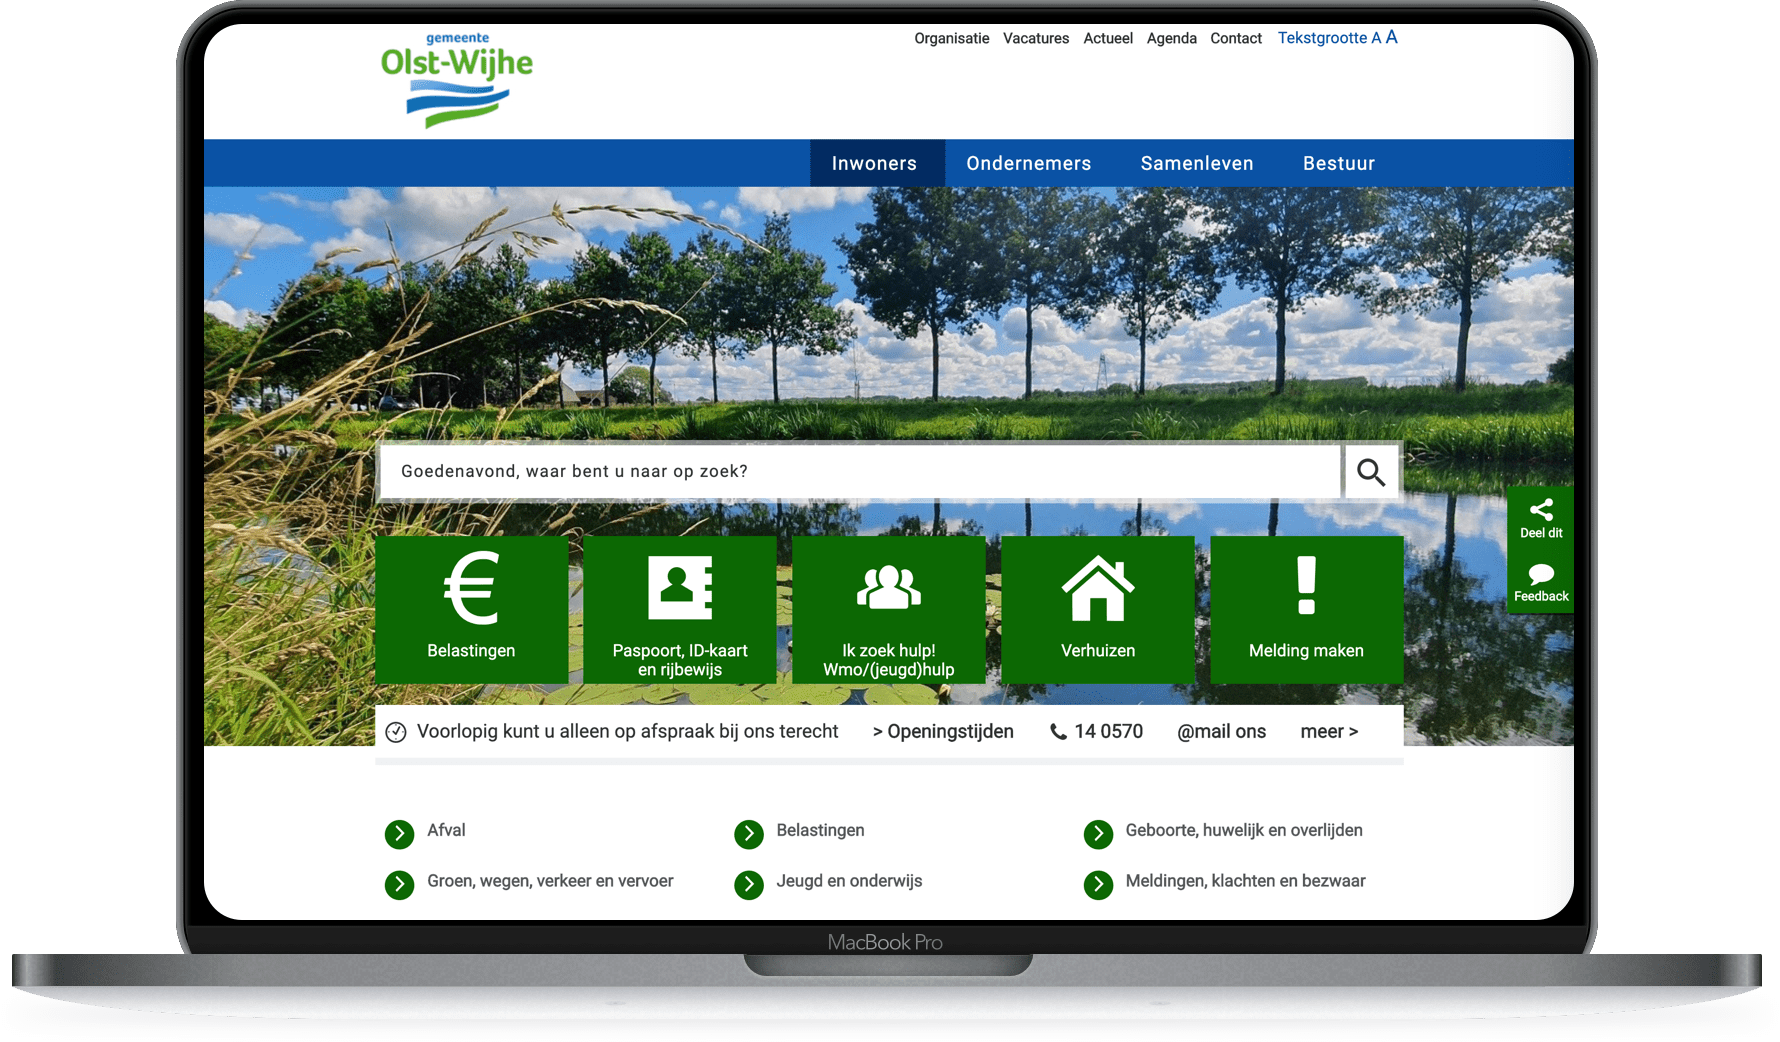This screenshot has width=1780, height=1042.
Task: Click the large A to enlarge text size
Action: pos(1391,36)
